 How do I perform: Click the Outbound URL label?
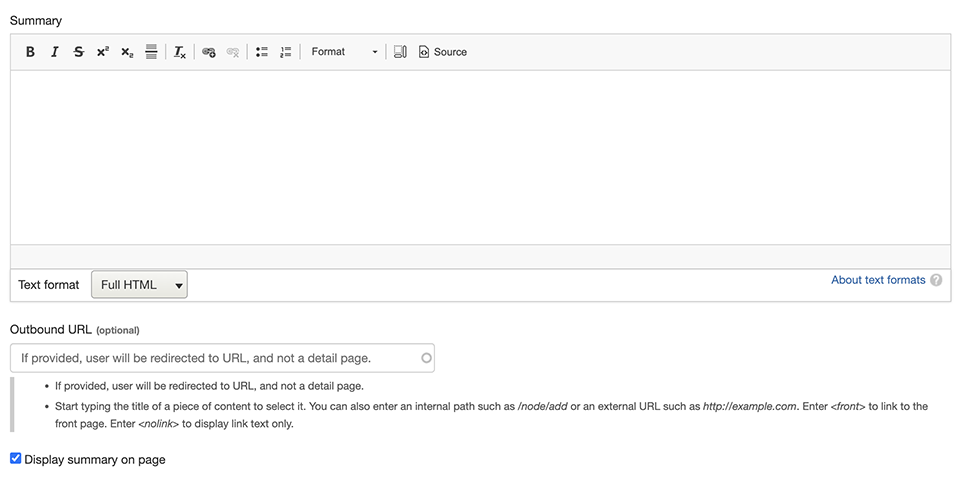pyautogui.click(x=51, y=329)
